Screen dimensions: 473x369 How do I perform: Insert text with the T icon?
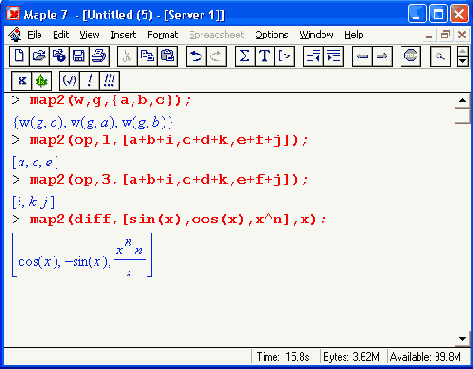[x=265, y=56]
